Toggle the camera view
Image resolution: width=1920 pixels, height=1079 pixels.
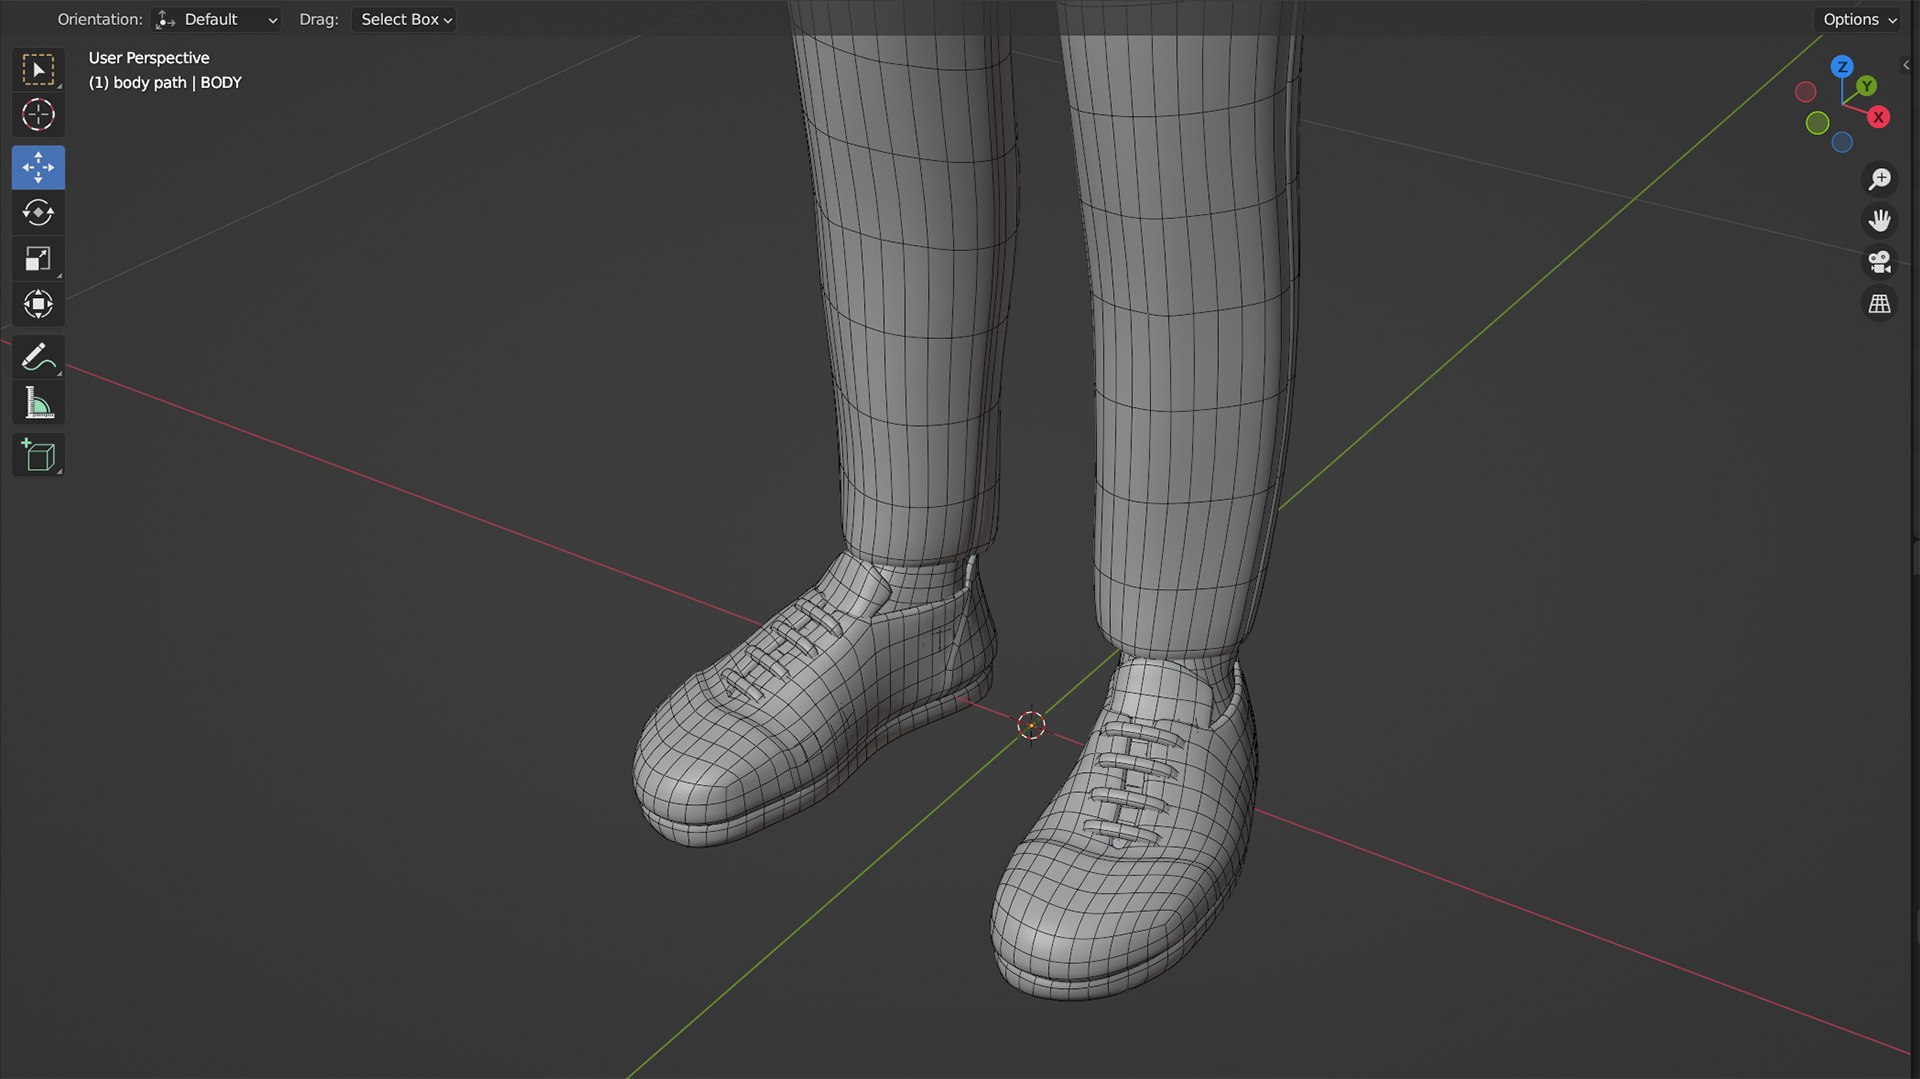1880,262
